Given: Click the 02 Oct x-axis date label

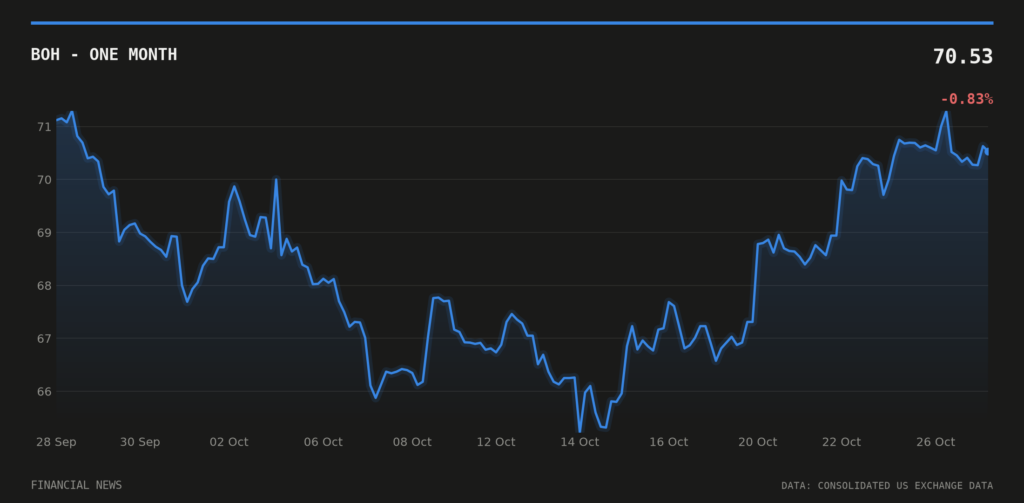Looking at the screenshot, I should click(x=229, y=442).
